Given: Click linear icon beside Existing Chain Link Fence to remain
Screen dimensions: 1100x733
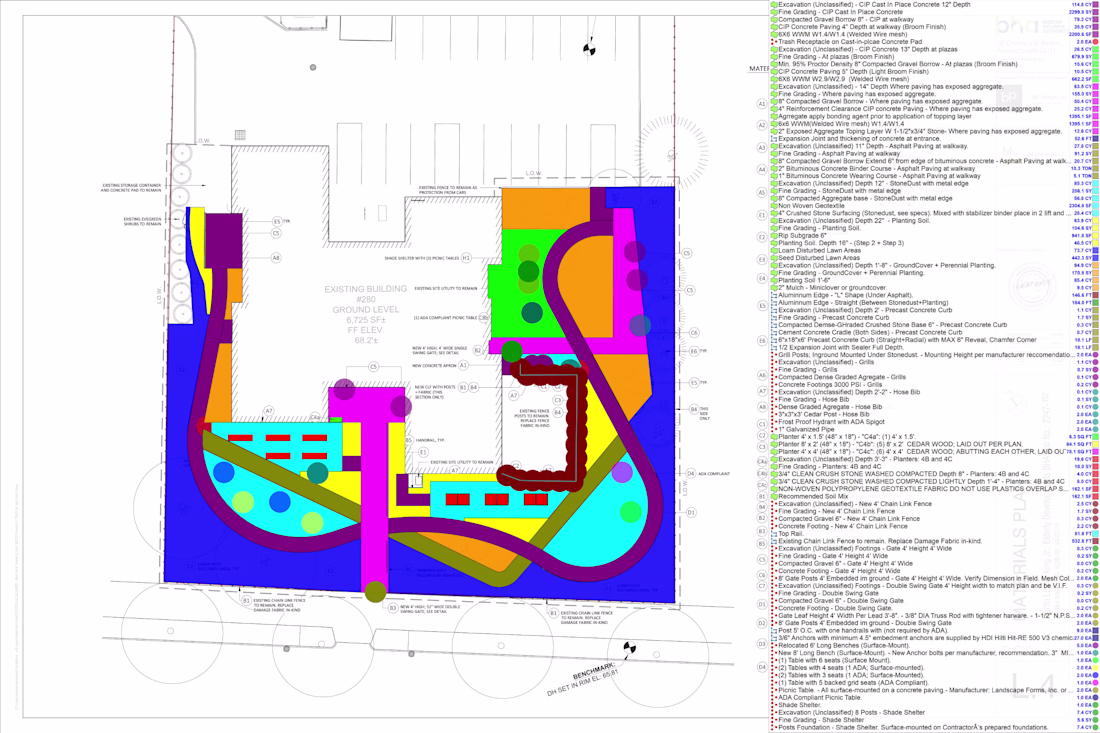Looking at the screenshot, I should coord(774,542).
